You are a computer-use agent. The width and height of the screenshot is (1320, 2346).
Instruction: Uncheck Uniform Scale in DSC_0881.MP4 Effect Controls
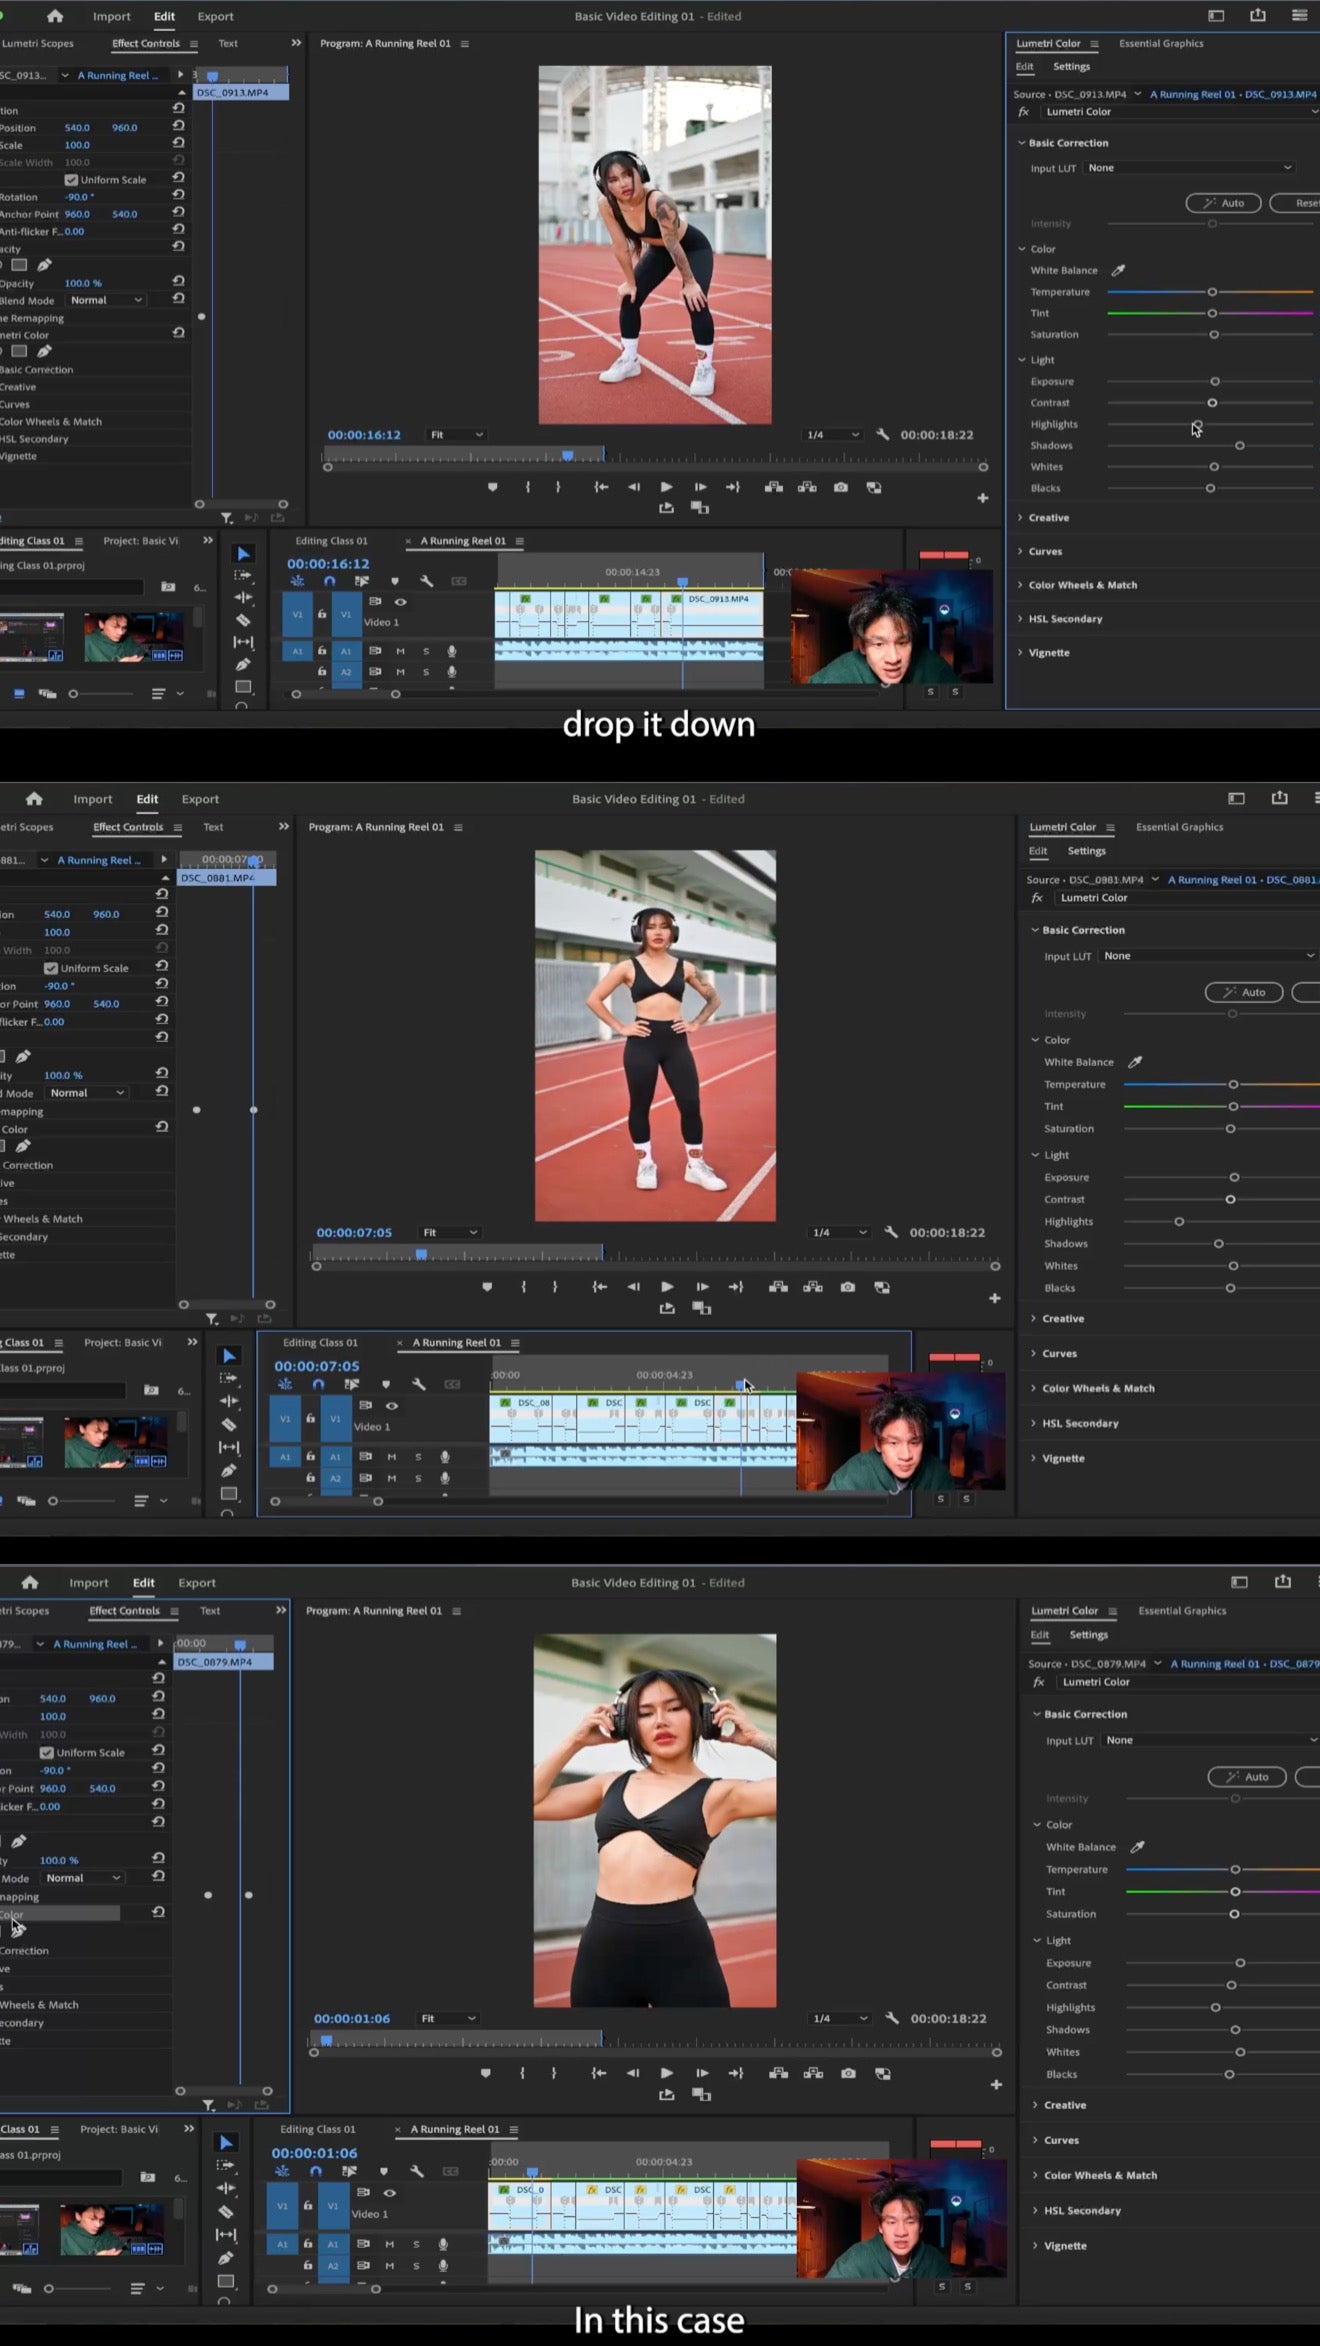pyautogui.click(x=51, y=968)
